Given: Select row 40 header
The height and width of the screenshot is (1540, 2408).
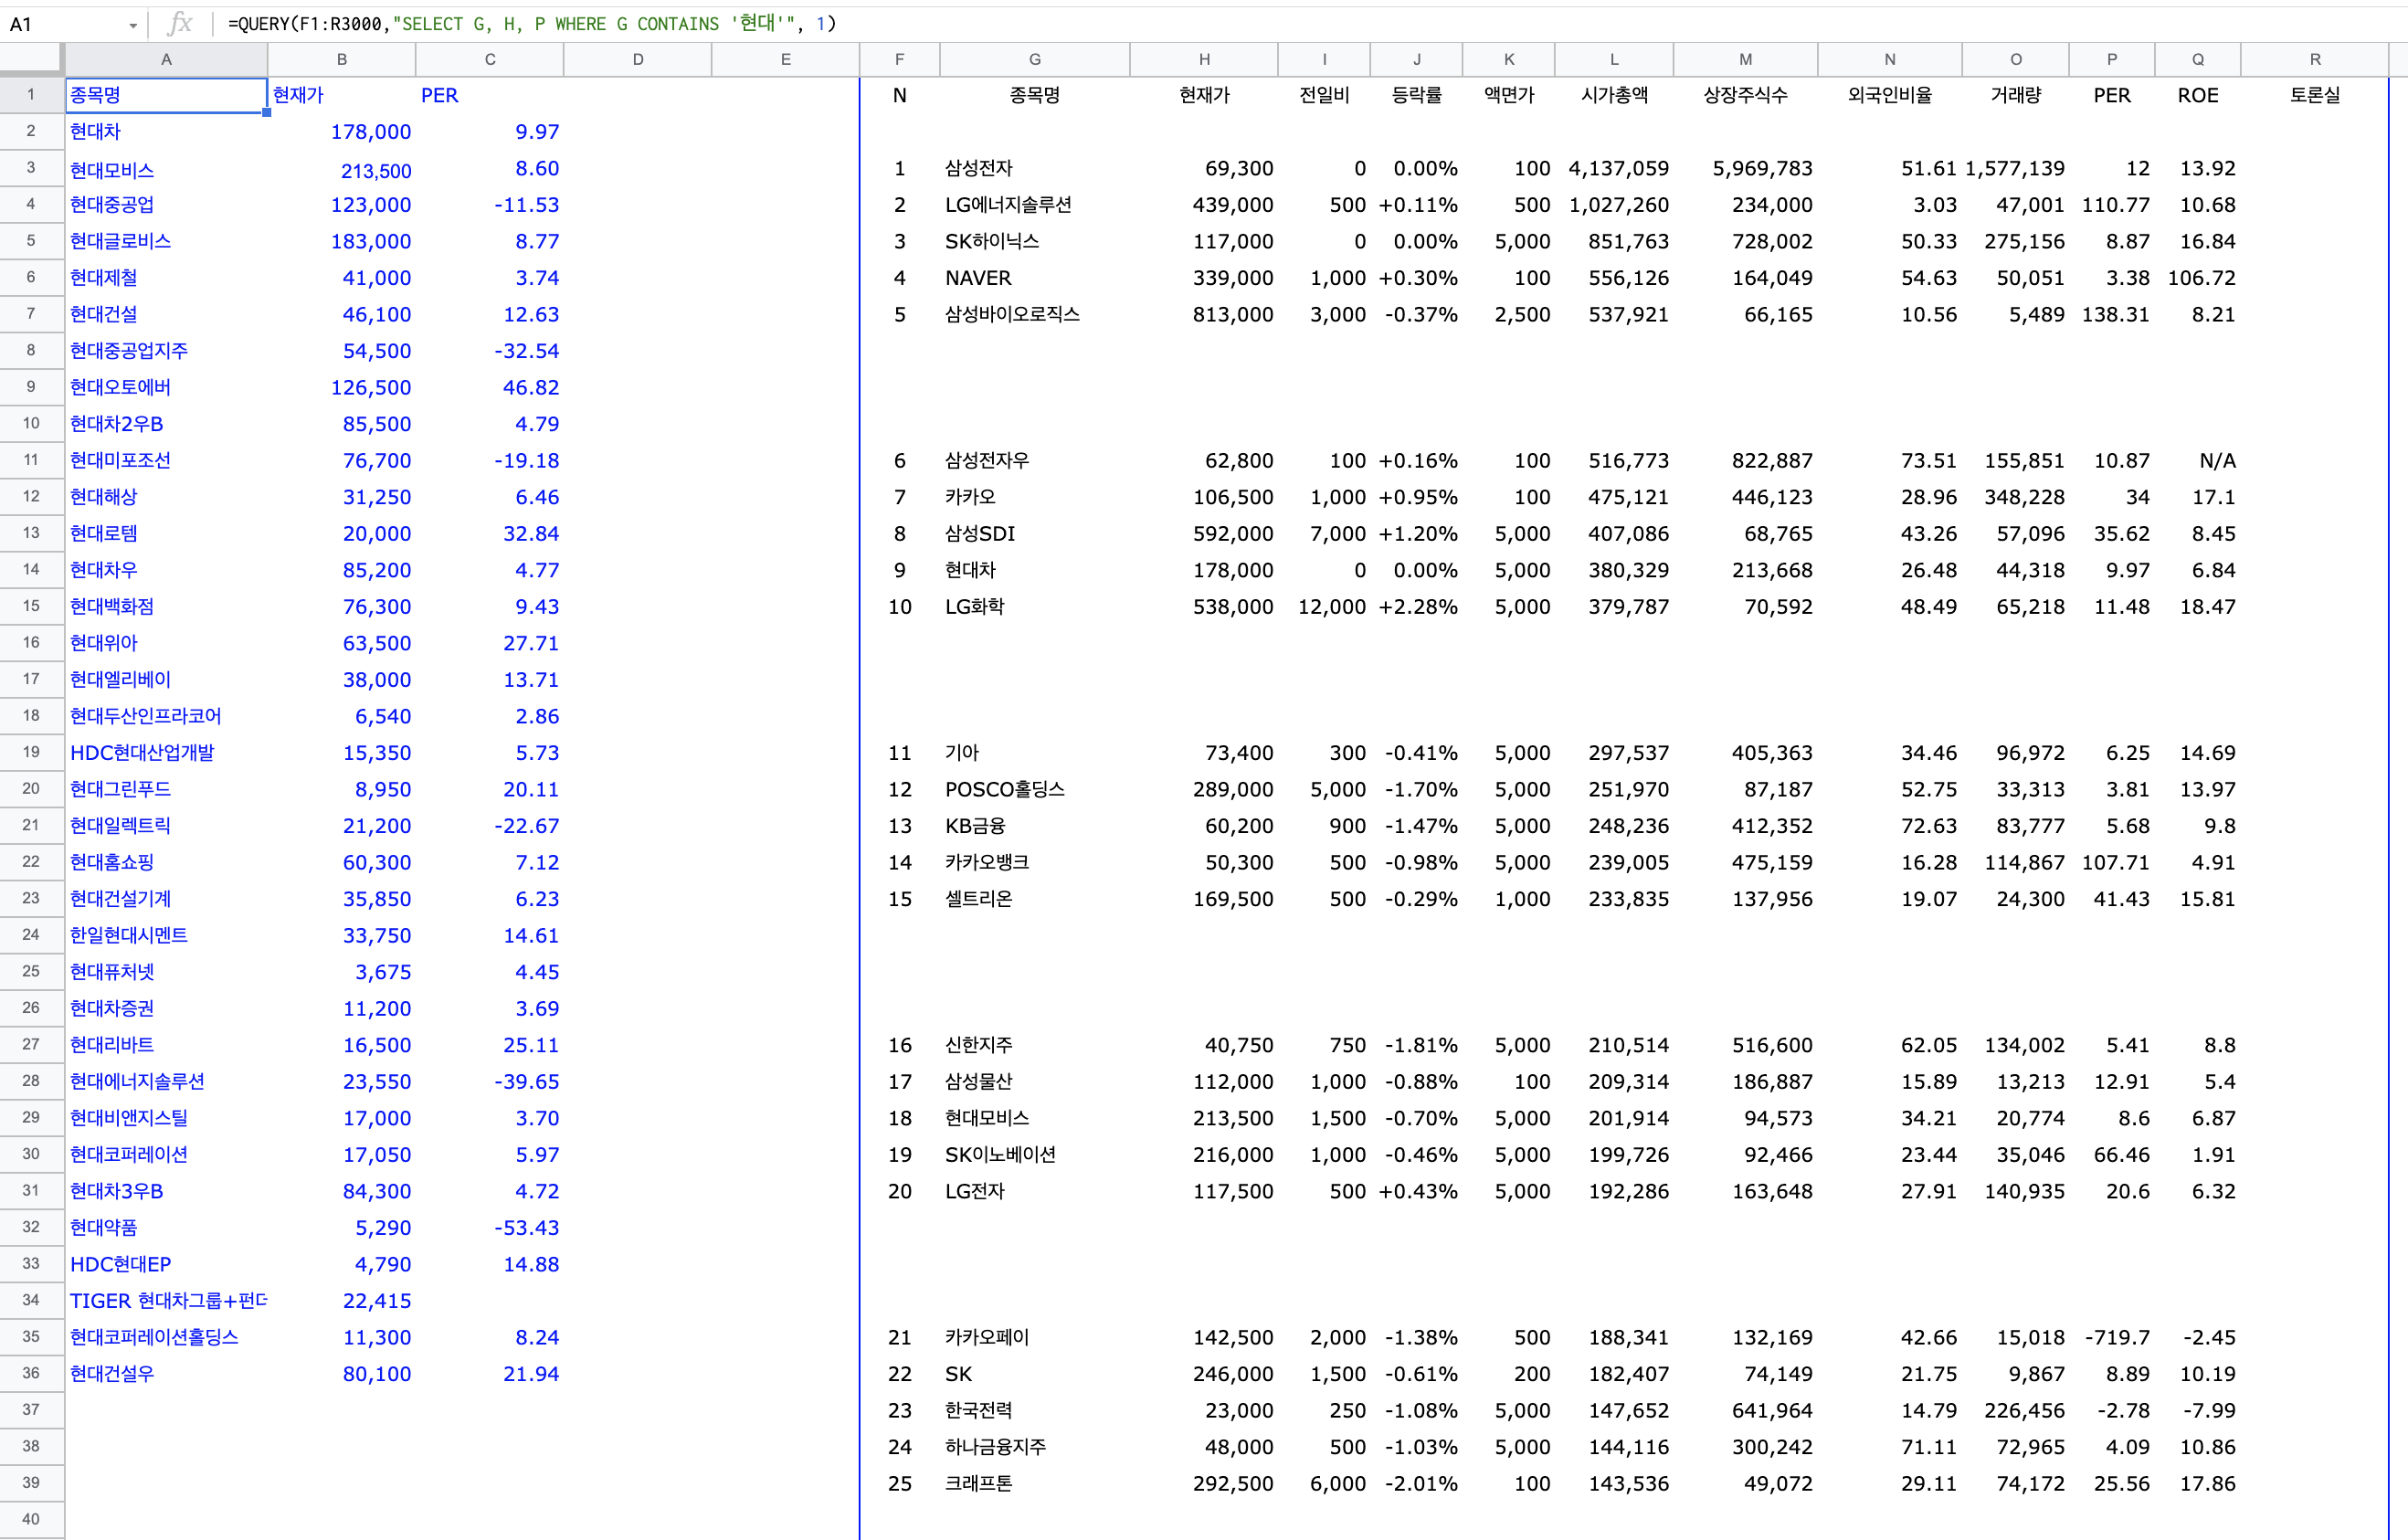Looking at the screenshot, I should point(31,1519).
